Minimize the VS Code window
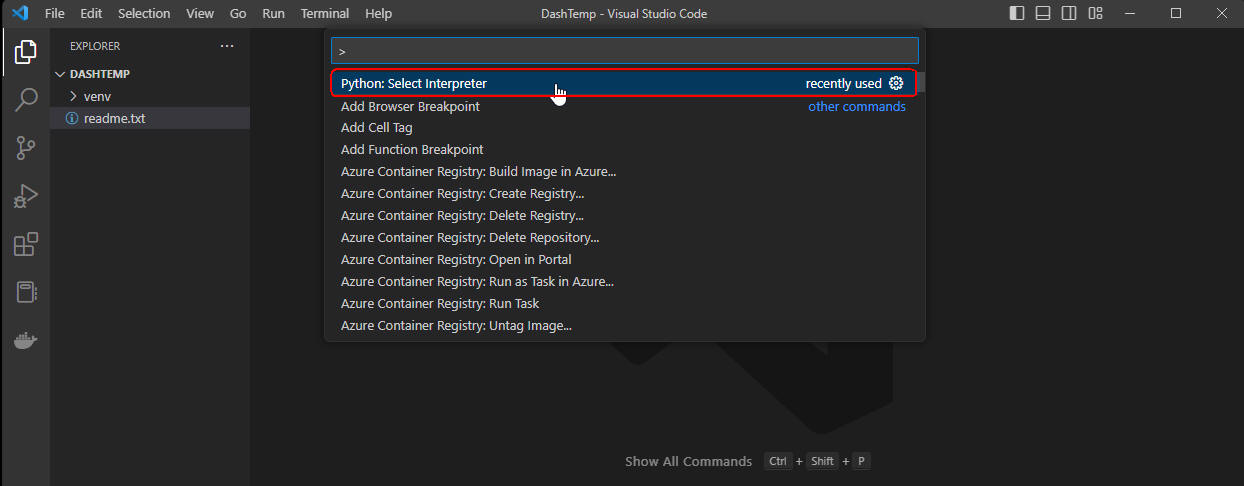1244x486 pixels. [1130, 13]
